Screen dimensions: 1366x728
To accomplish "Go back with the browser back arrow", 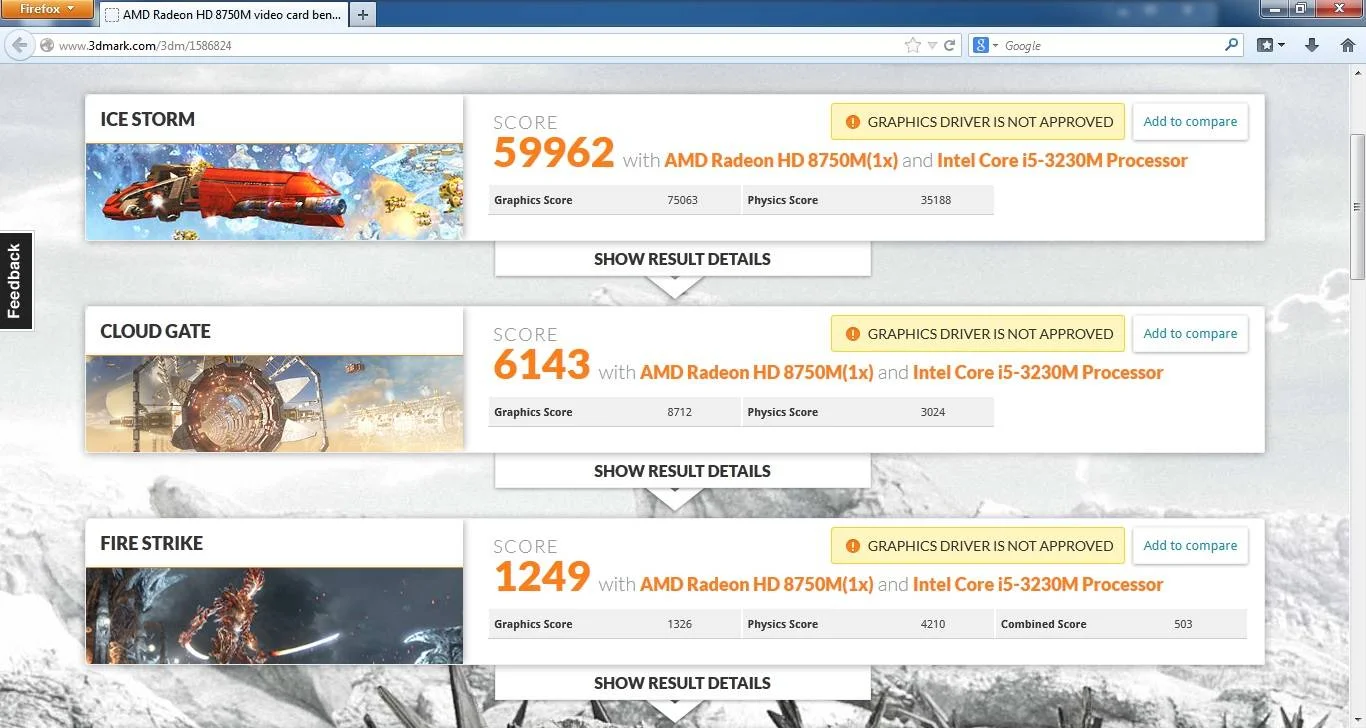I will click(19, 45).
